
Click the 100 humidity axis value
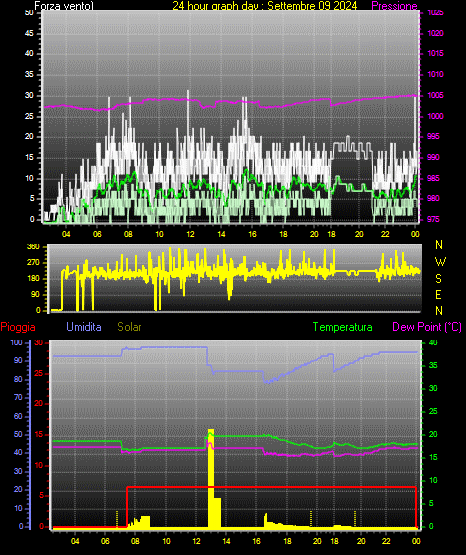[x=16, y=342]
